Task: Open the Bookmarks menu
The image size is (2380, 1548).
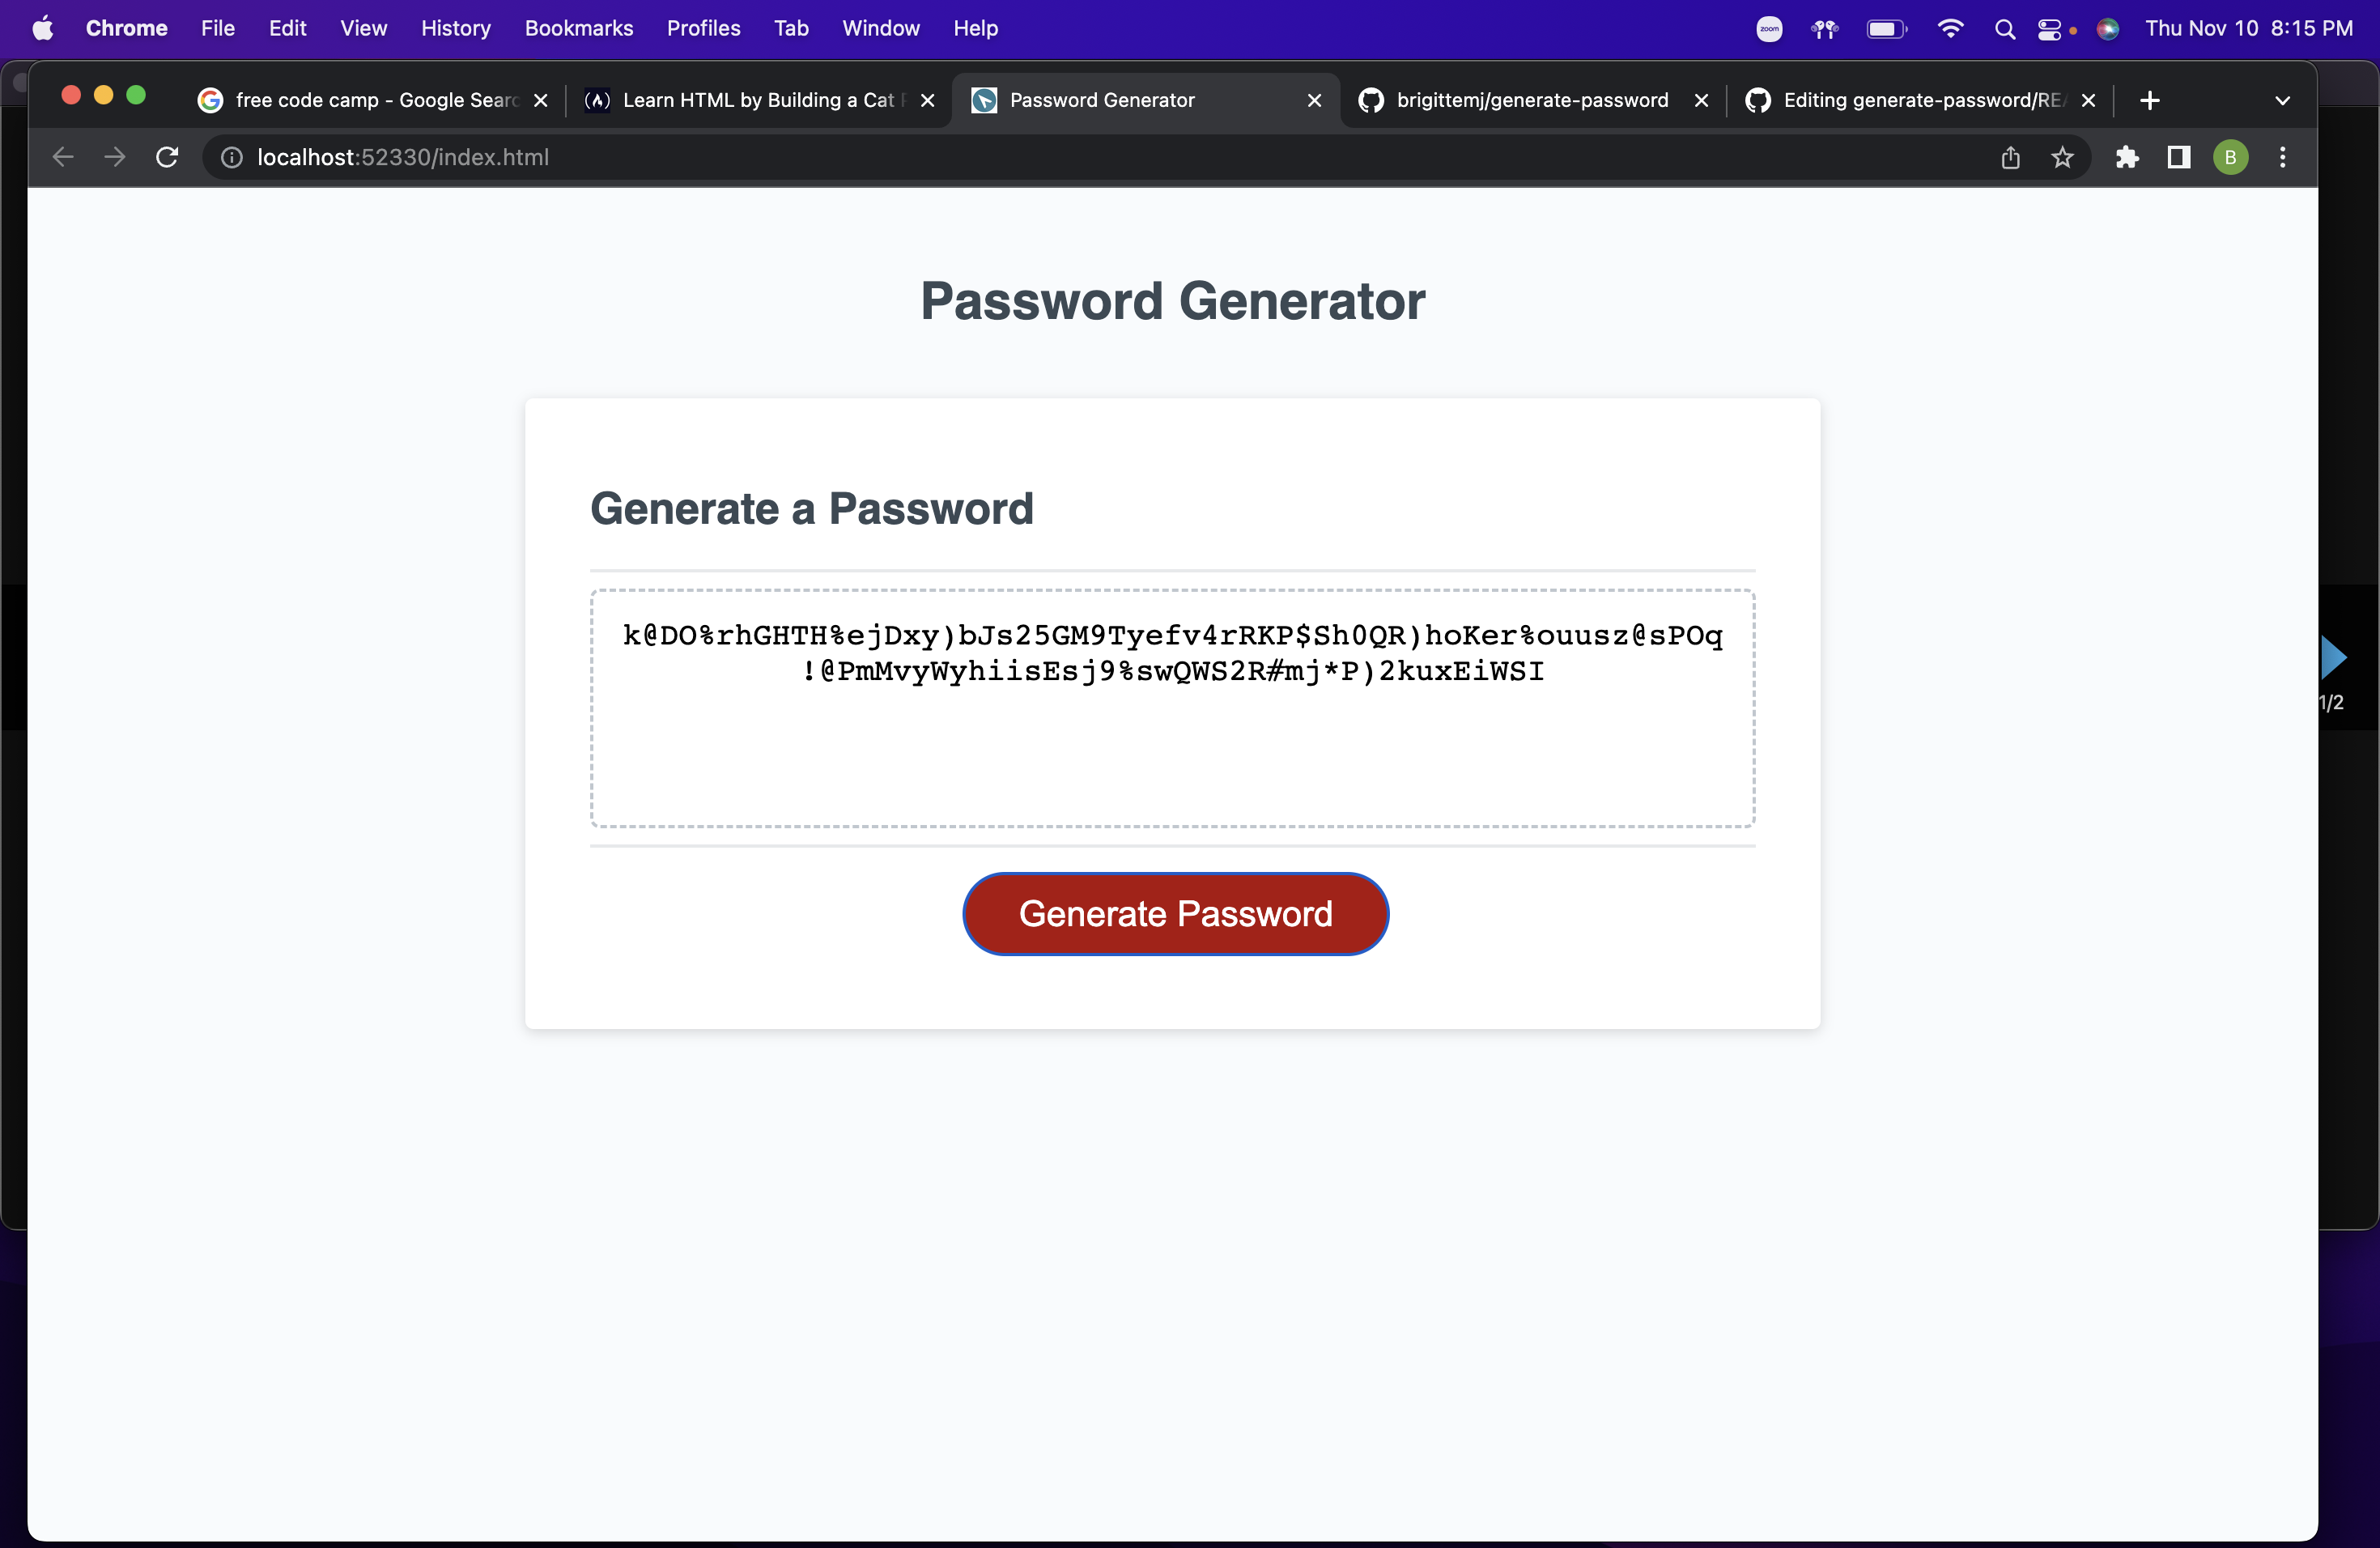Action: tap(578, 28)
